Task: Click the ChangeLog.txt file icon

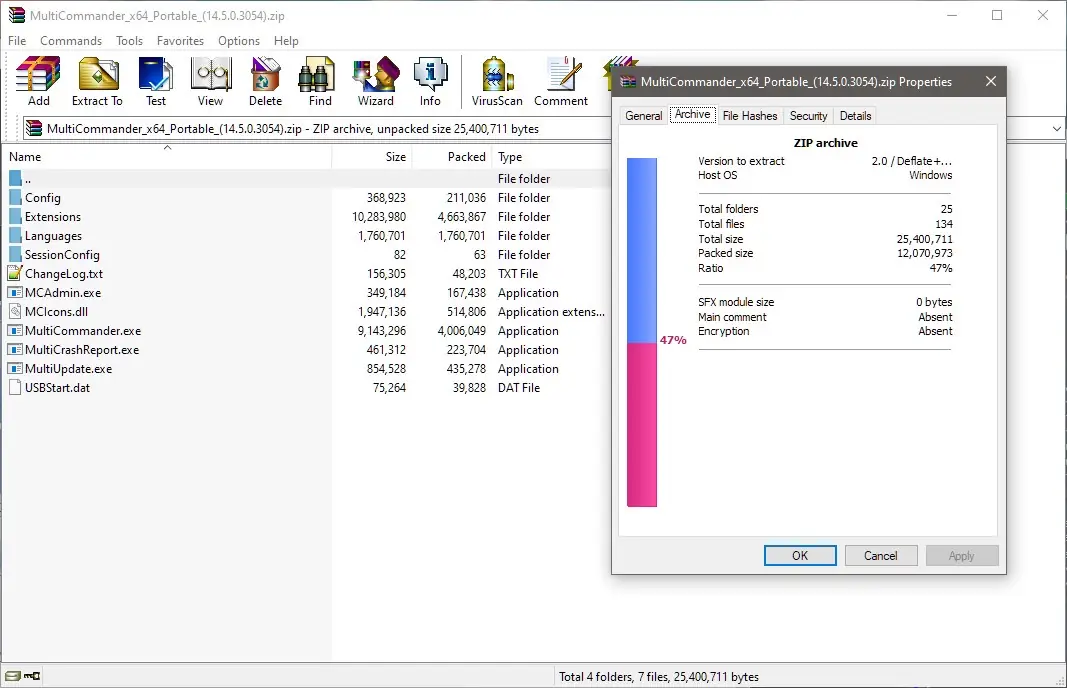Action: point(15,274)
